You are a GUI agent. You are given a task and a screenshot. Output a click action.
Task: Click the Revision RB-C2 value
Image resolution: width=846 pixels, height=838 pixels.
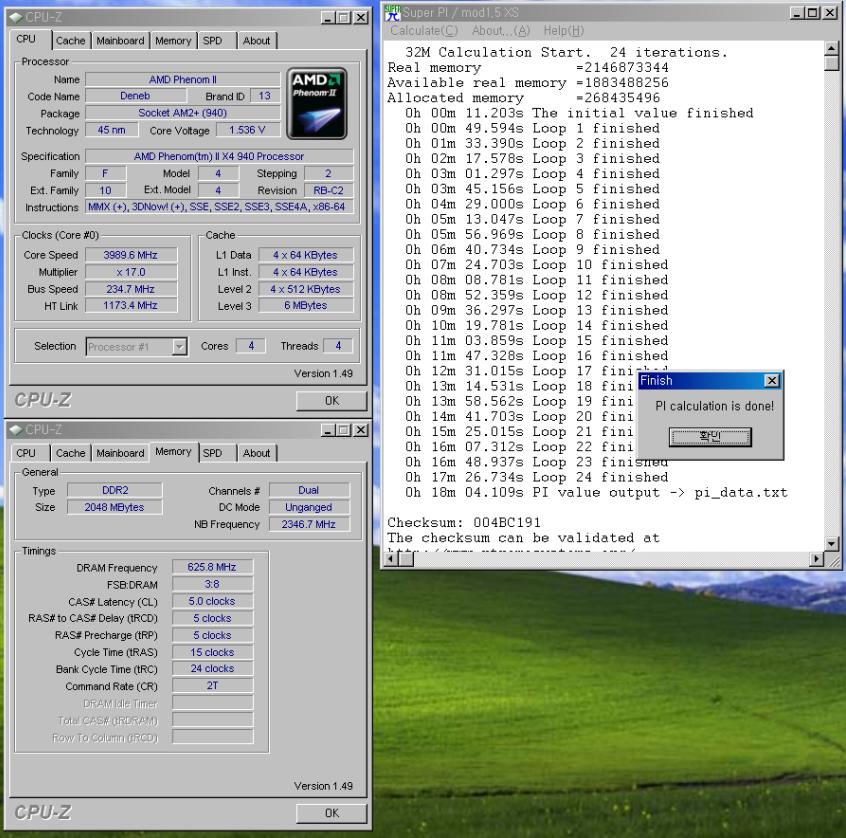[329, 190]
